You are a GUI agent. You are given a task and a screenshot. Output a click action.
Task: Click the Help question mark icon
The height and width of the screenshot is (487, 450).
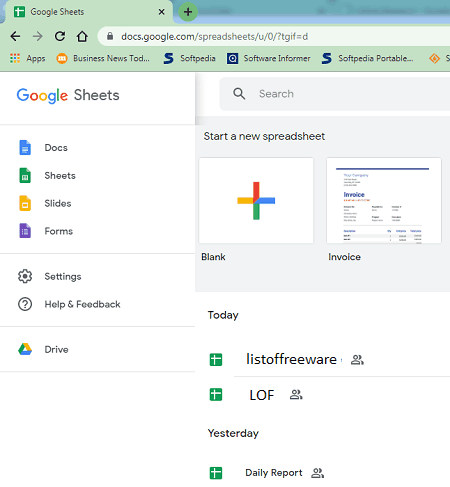(25, 304)
